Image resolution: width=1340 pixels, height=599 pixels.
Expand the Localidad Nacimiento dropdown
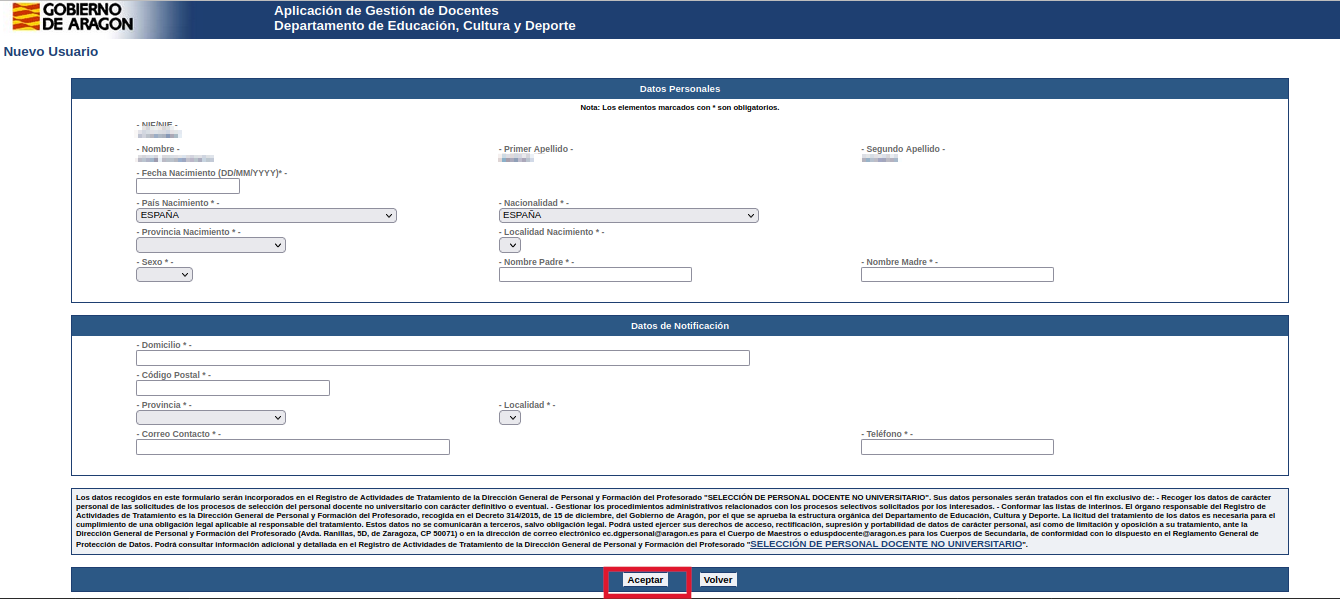510,245
